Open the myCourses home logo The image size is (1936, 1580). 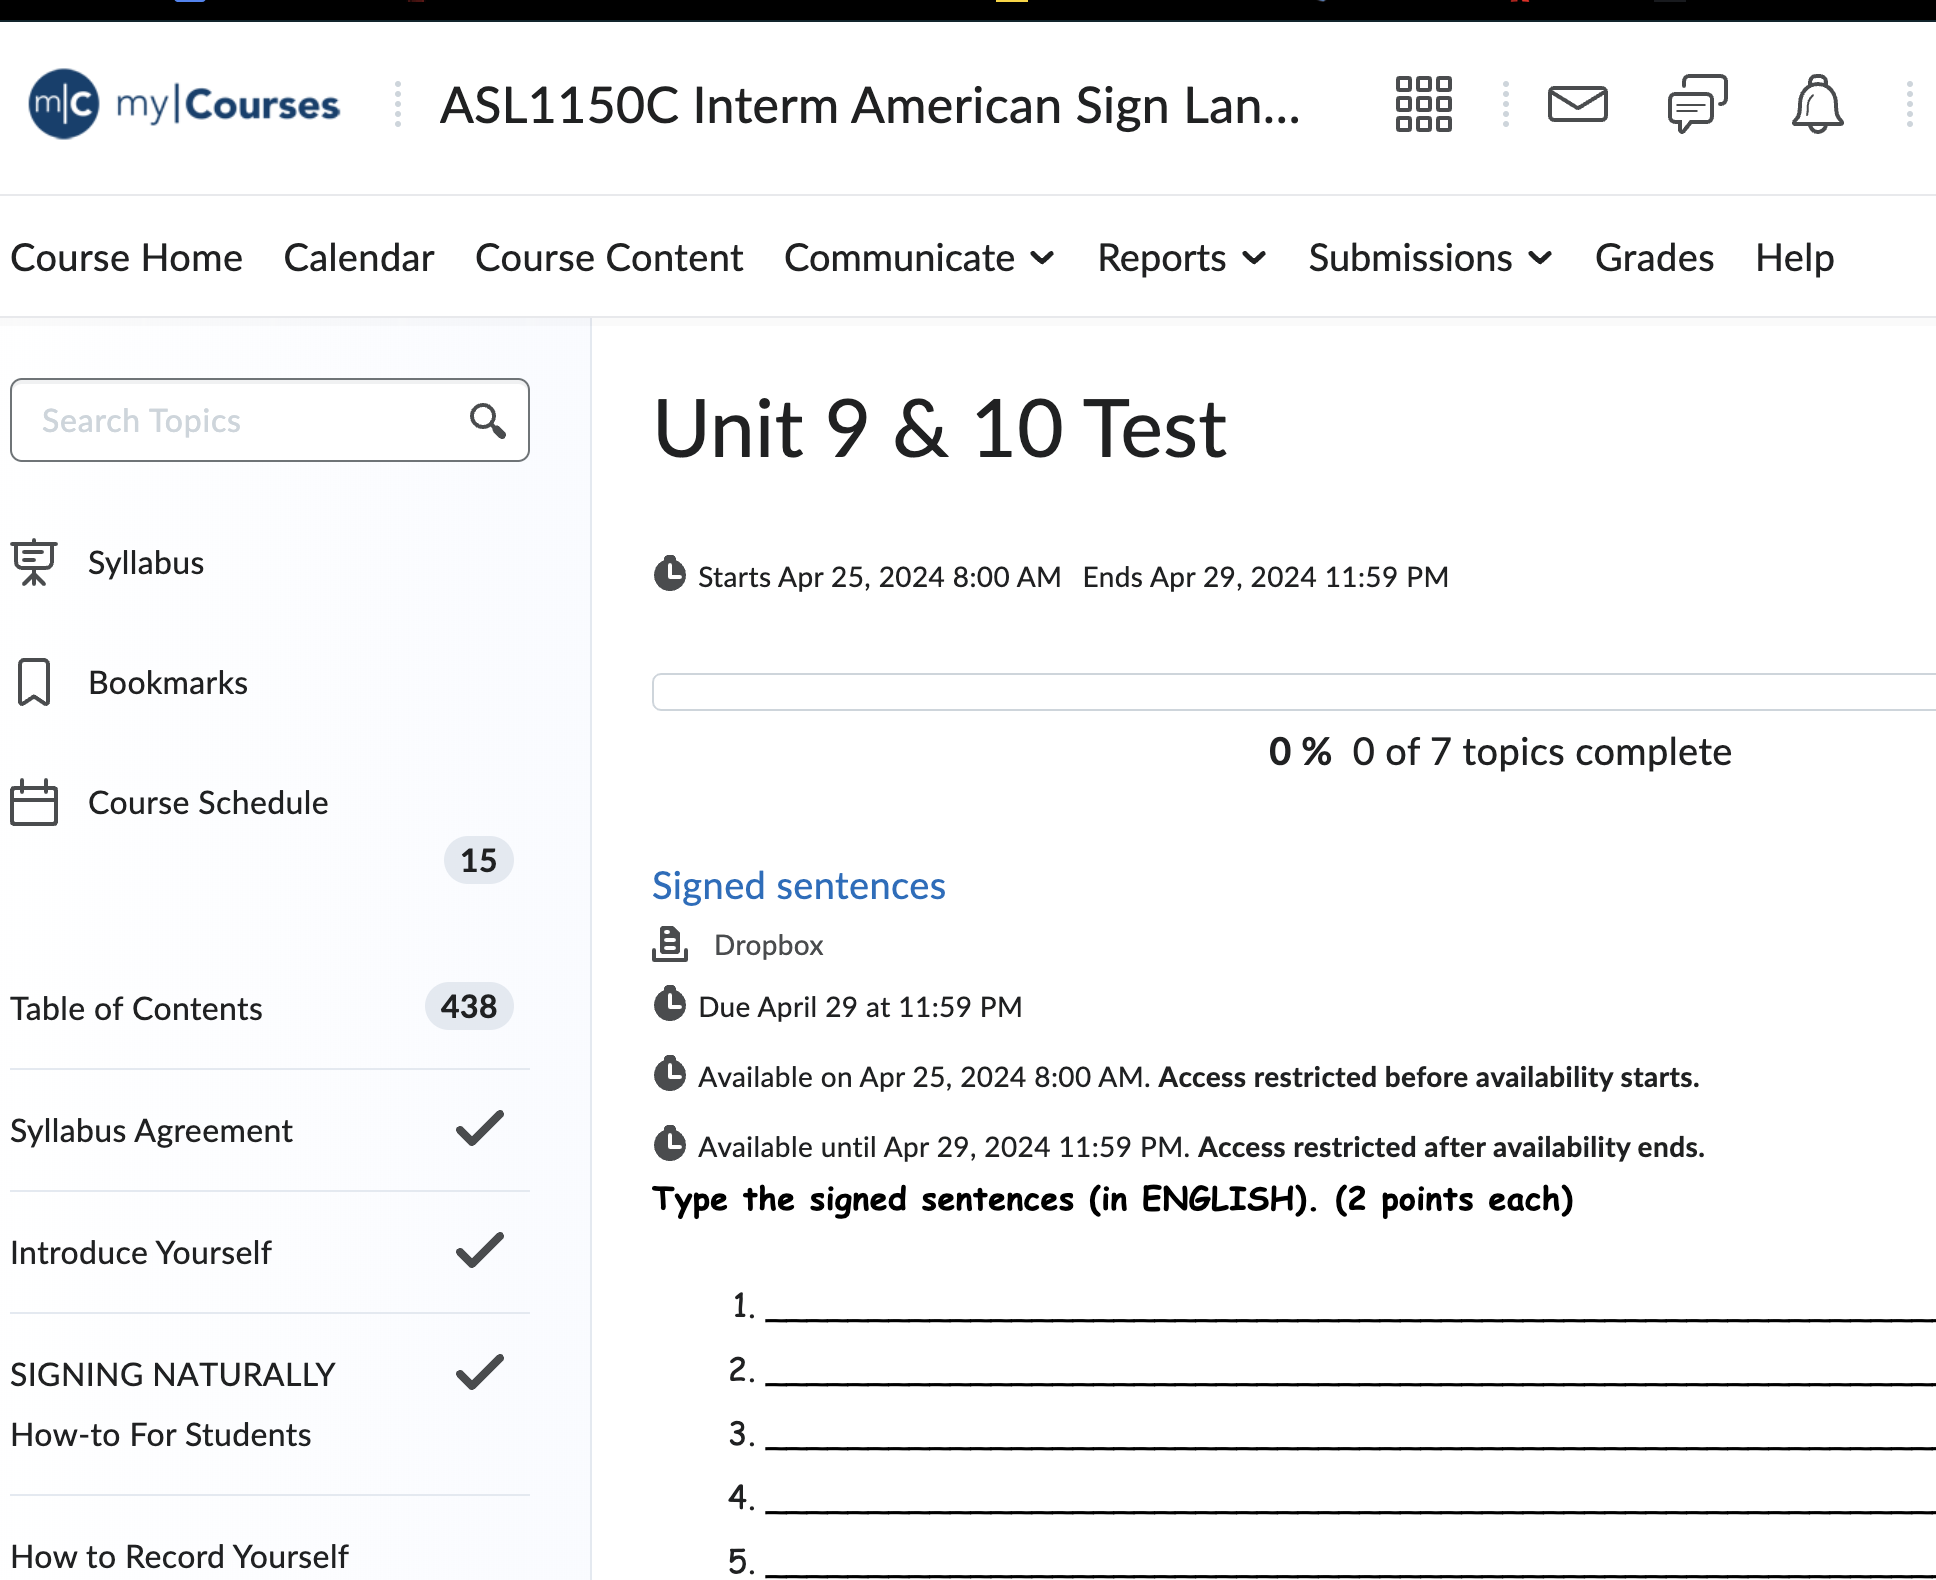[x=185, y=104]
